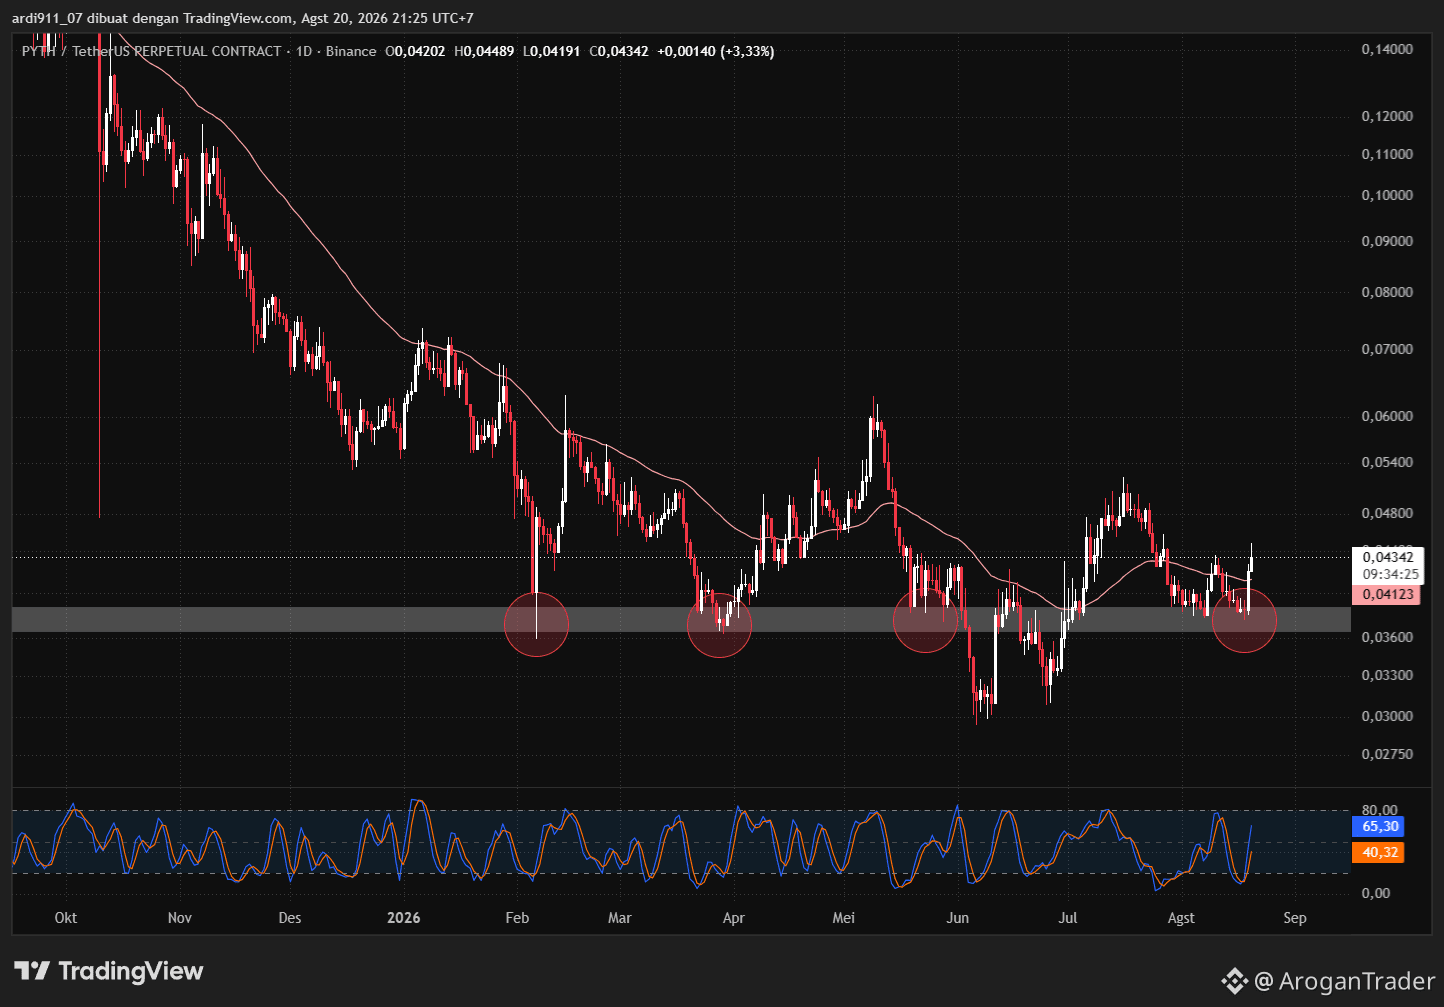Click the Feb label on the time axis
The width and height of the screenshot is (1444, 1007).
click(x=517, y=918)
